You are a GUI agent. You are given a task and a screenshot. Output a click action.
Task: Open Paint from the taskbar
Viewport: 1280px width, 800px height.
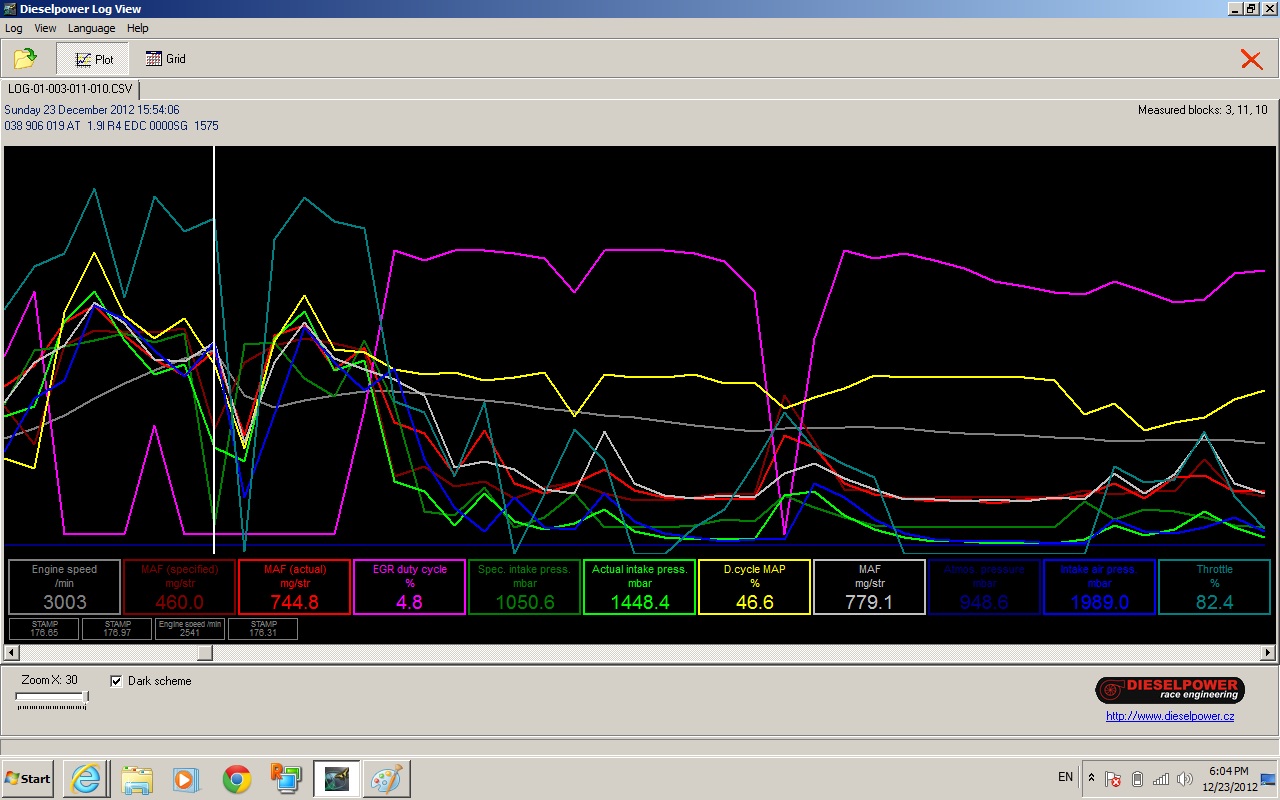pyautogui.click(x=386, y=778)
